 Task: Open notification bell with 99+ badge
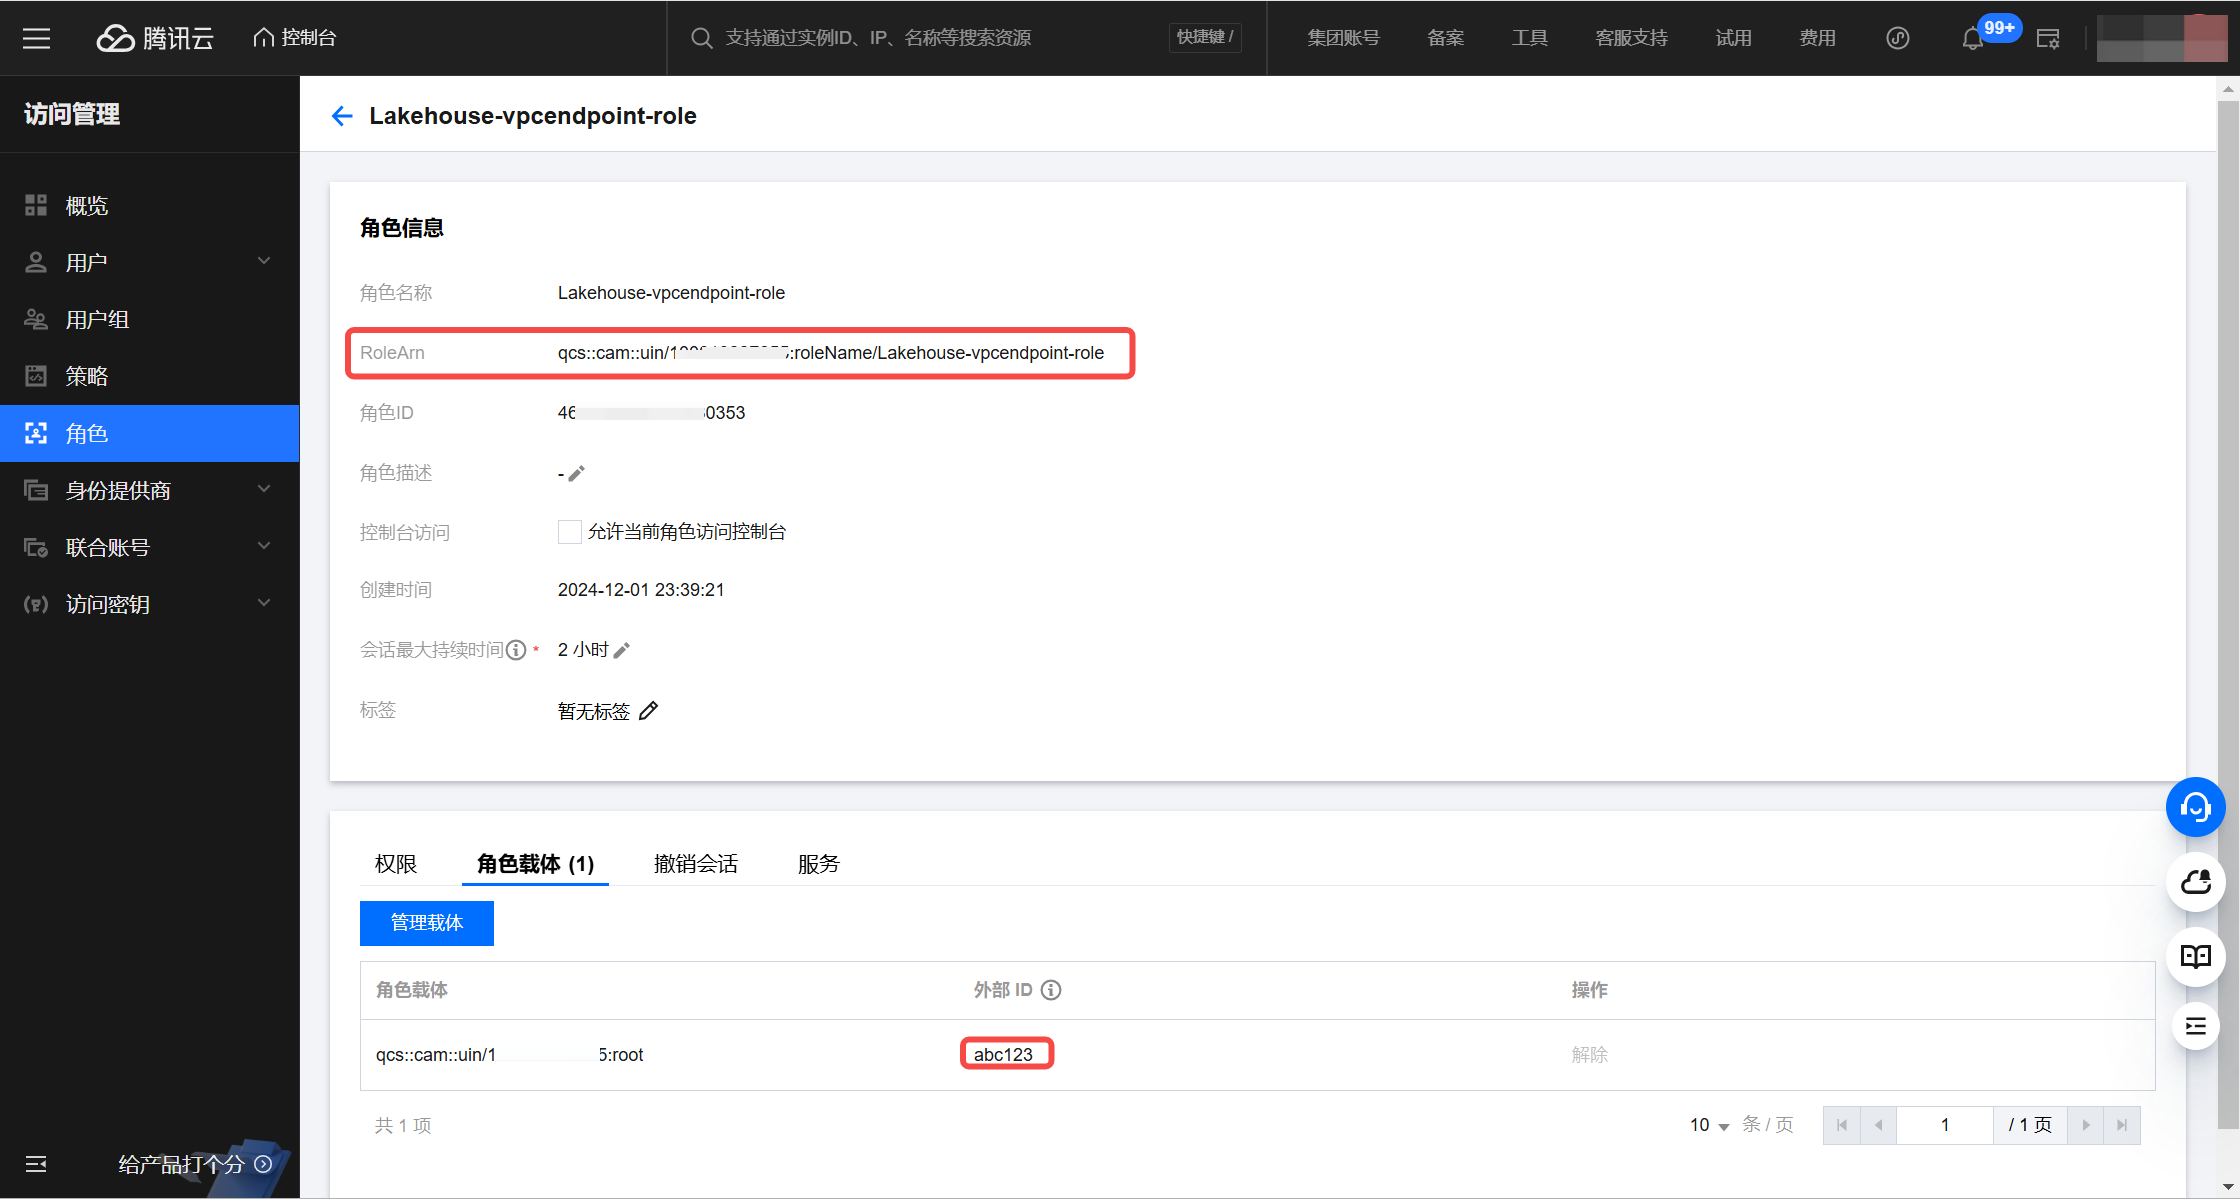(1972, 39)
